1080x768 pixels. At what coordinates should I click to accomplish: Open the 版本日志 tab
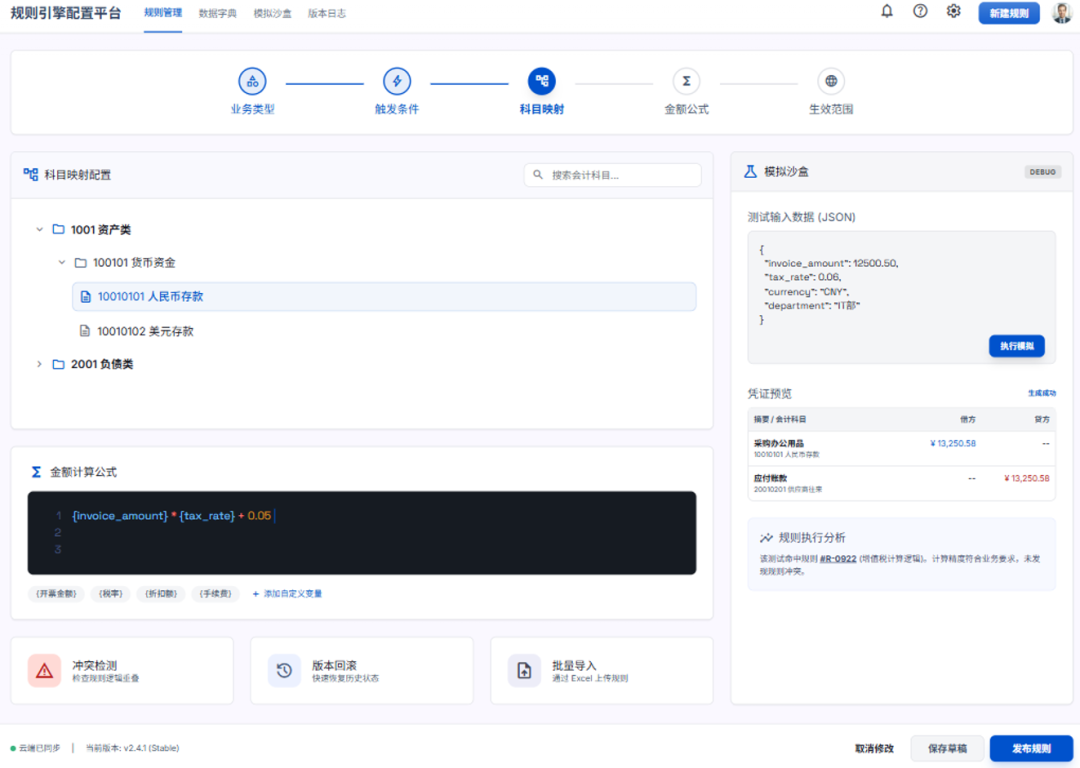[x=326, y=13]
